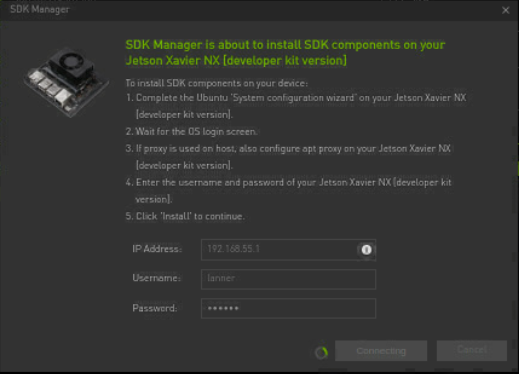Click the 'Username:' label

[157, 278]
